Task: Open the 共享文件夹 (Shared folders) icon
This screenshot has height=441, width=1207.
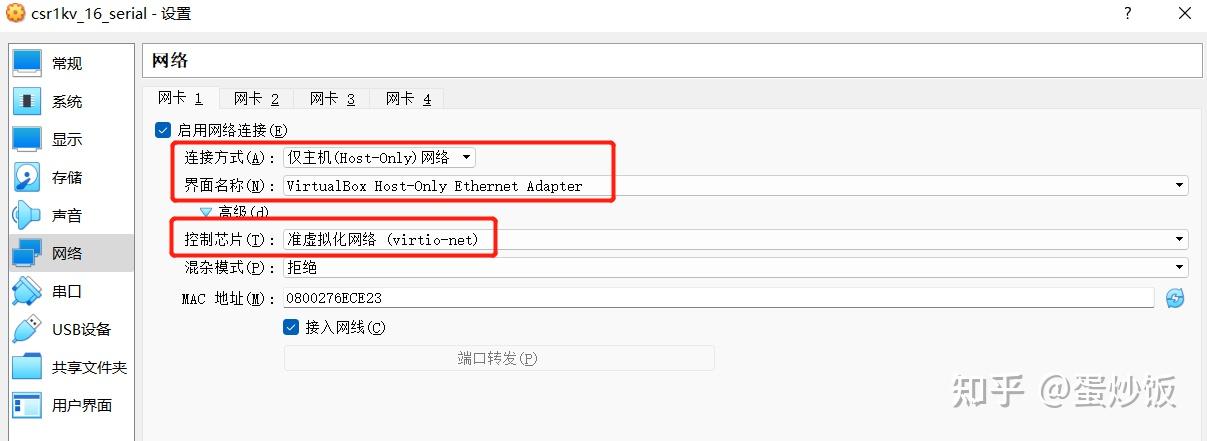Action: point(27,367)
